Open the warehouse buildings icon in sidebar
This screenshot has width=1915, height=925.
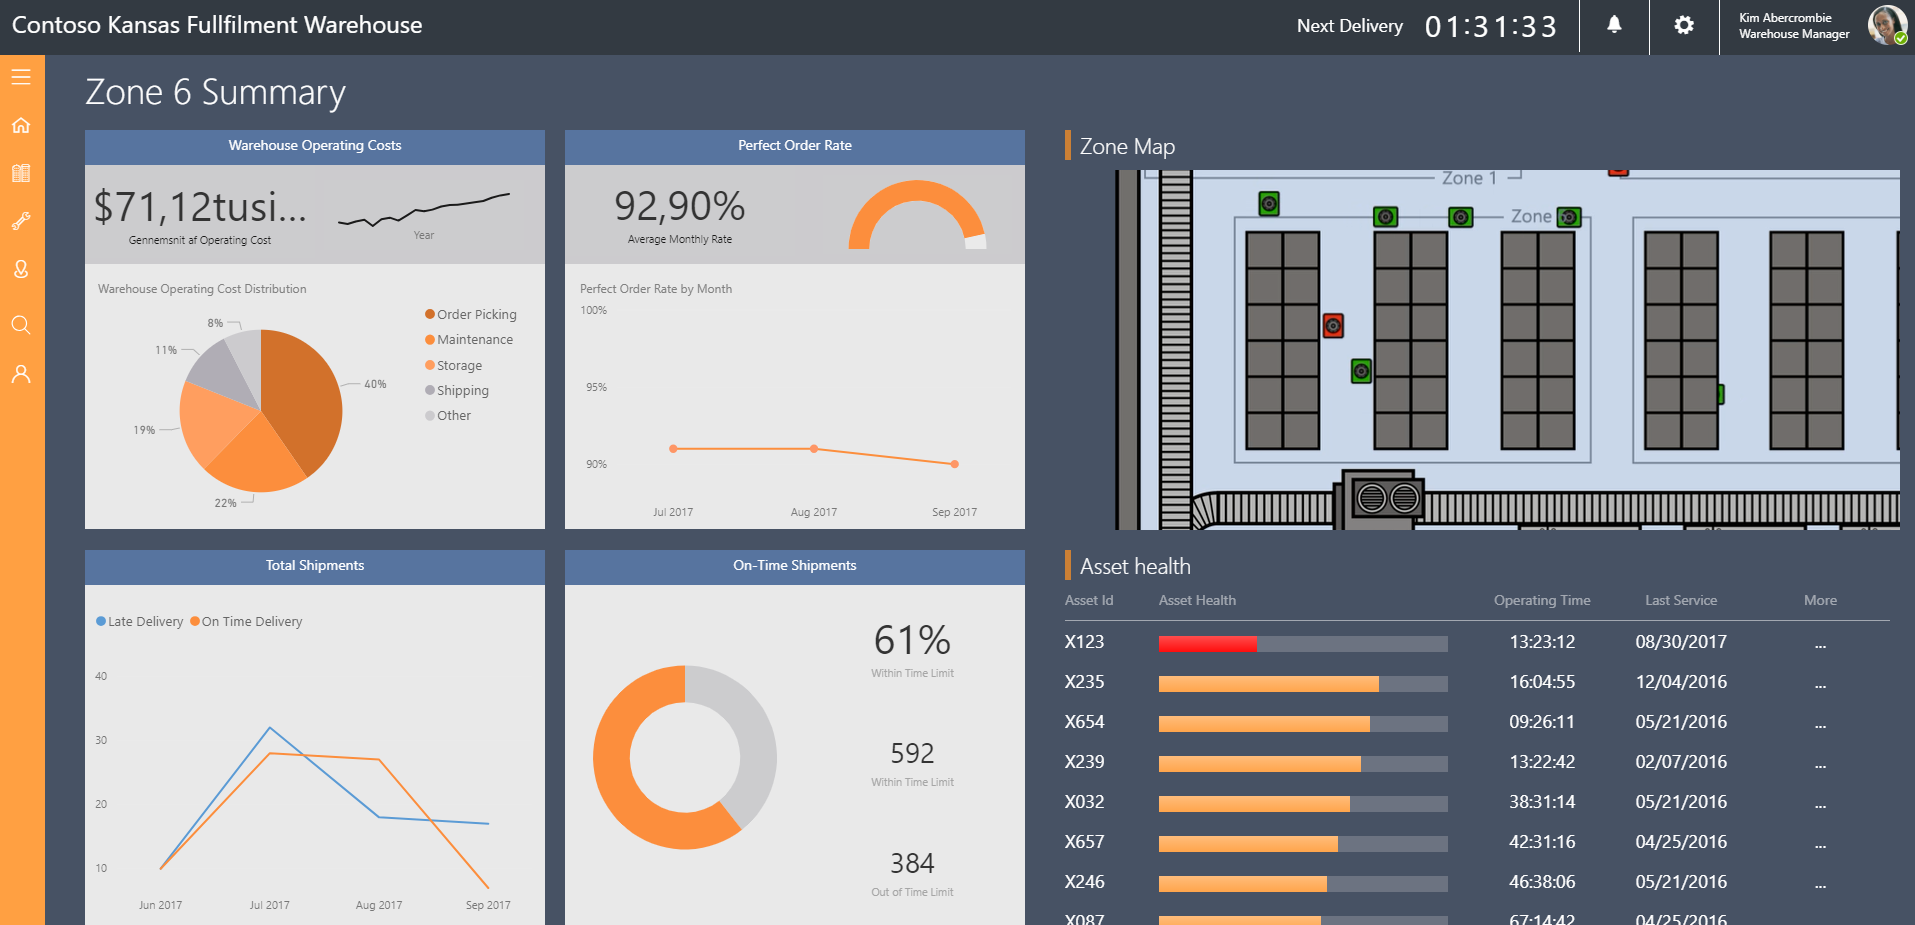pyautogui.click(x=21, y=173)
